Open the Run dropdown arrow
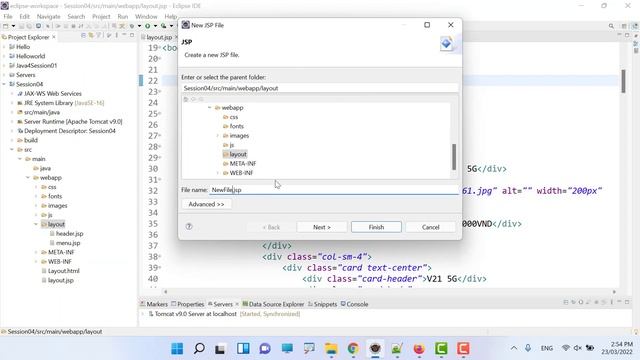The height and width of the screenshot is (360, 640). click(x=155, y=26)
